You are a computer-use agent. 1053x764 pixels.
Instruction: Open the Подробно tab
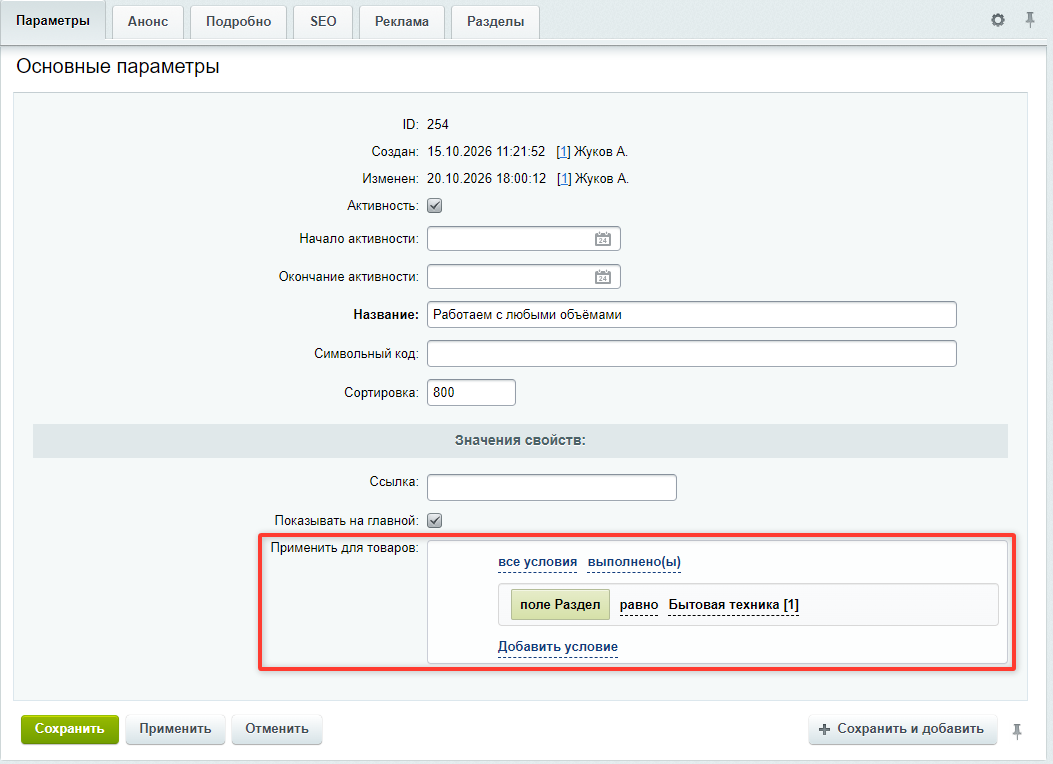pyautogui.click(x=238, y=22)
